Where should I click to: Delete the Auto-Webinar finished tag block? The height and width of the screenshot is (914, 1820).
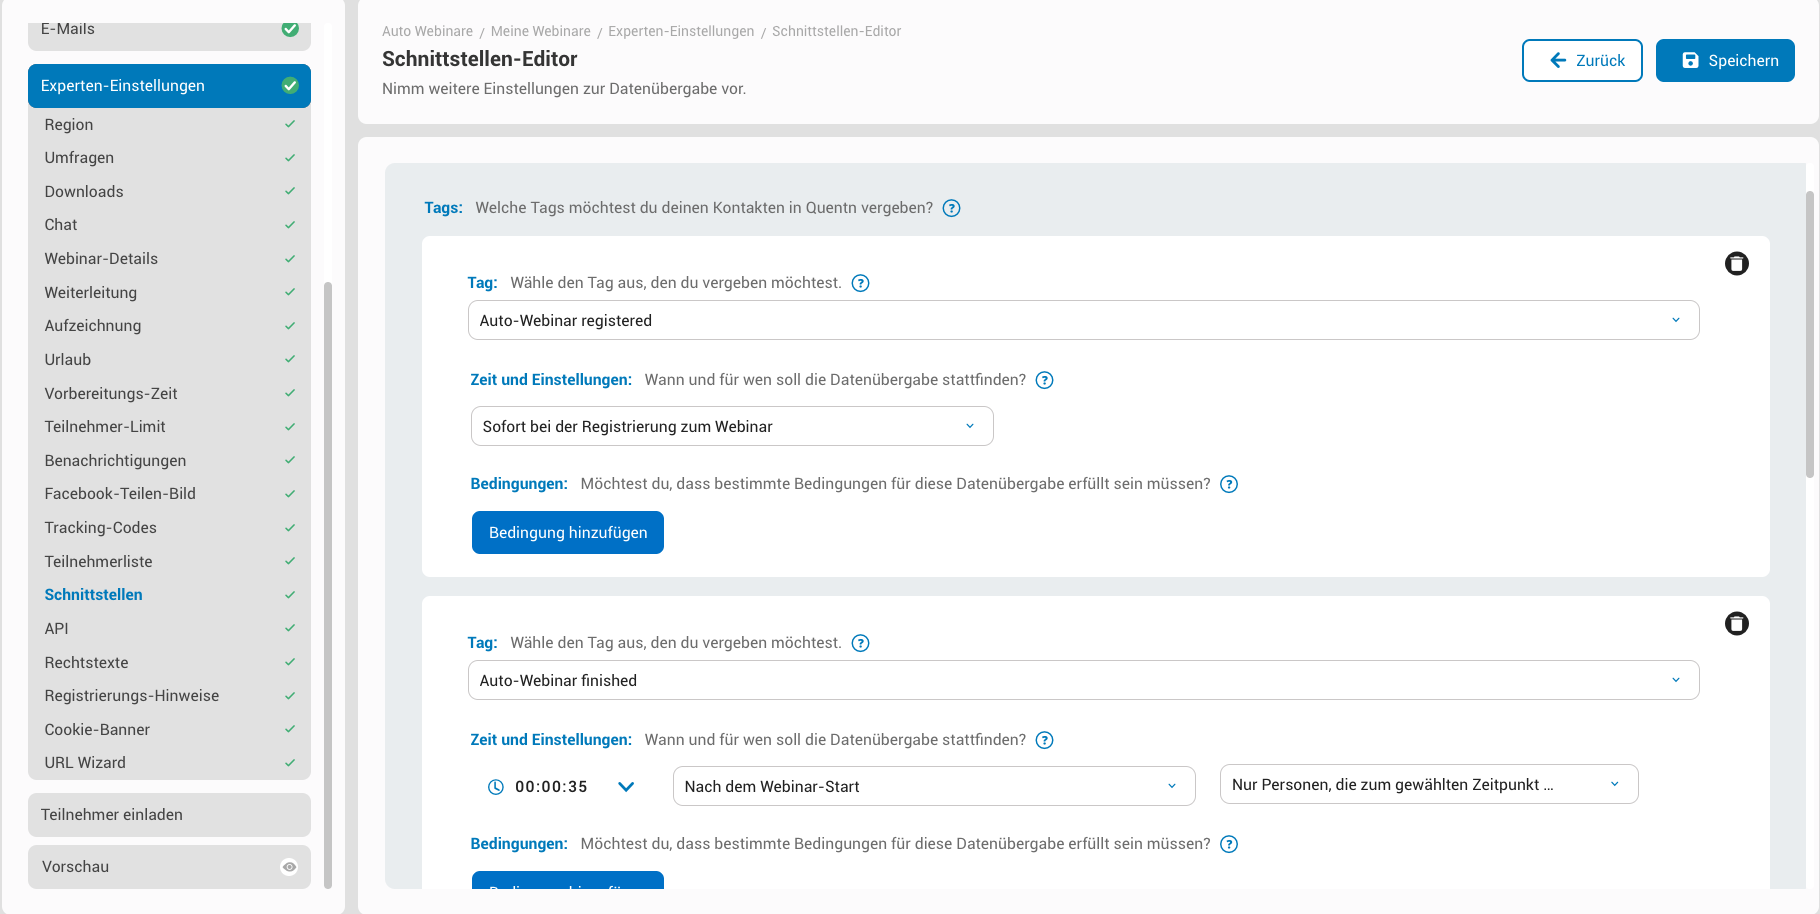[x=1736, y=624]
